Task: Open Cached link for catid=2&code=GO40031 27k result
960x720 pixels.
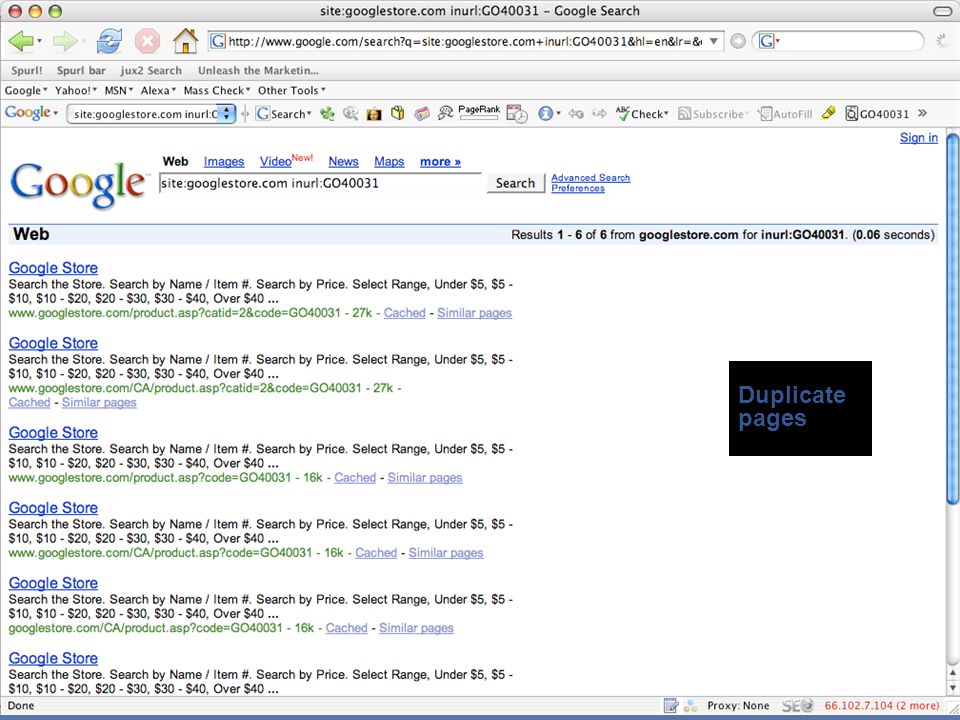Action: click(404, 313)
